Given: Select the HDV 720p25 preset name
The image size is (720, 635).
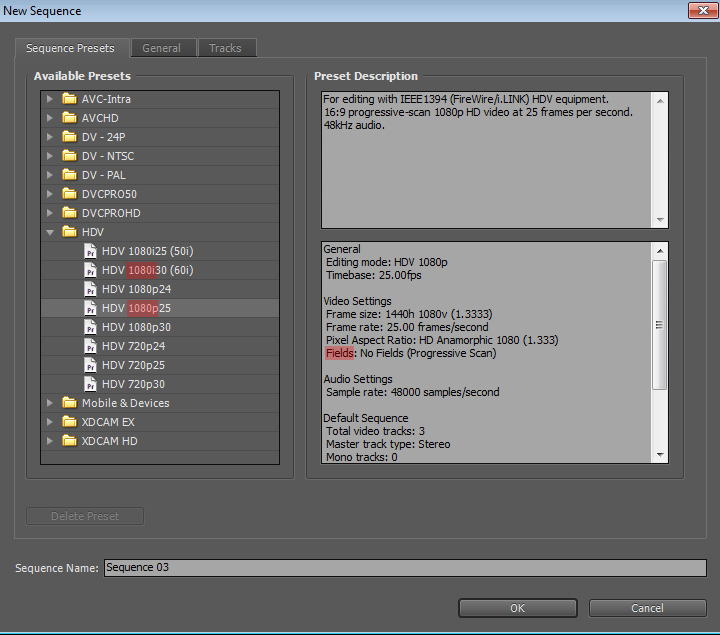Looking at the screenshot, I should pyautogui.click(x=133, y=365).
